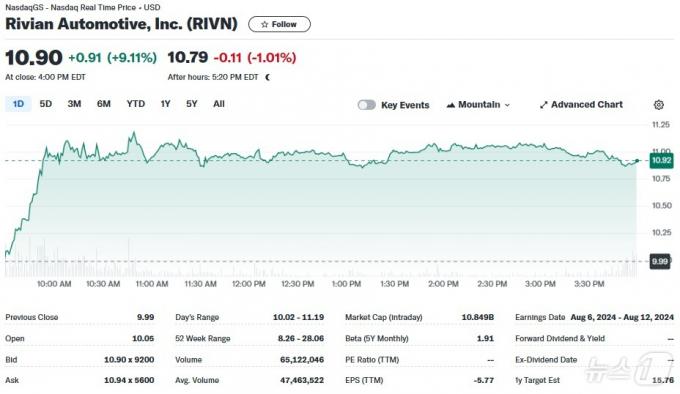Open chart settings gear icon

(658, 104)
